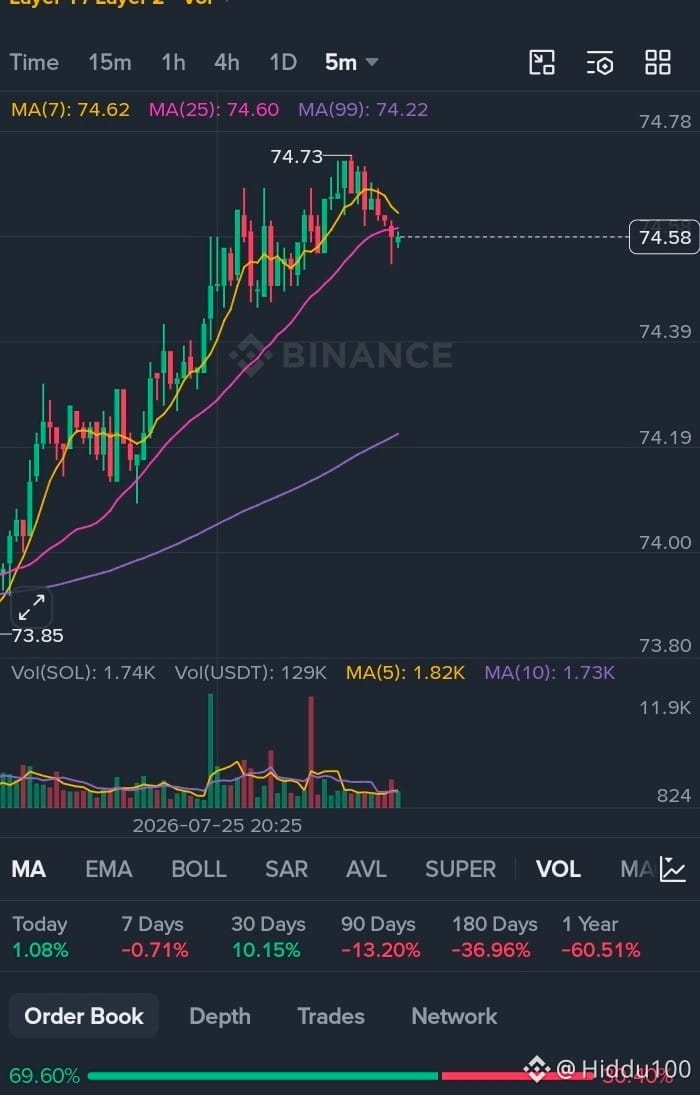Click the tallest green volume bar
Viewport: 700px width, 1095px height.
click(x=210, y=751)
